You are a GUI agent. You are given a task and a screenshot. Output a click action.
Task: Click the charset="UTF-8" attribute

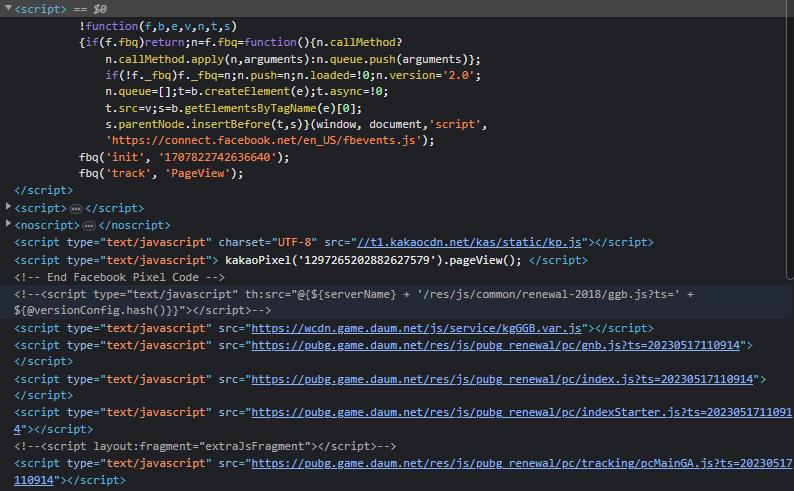[268, 242]
